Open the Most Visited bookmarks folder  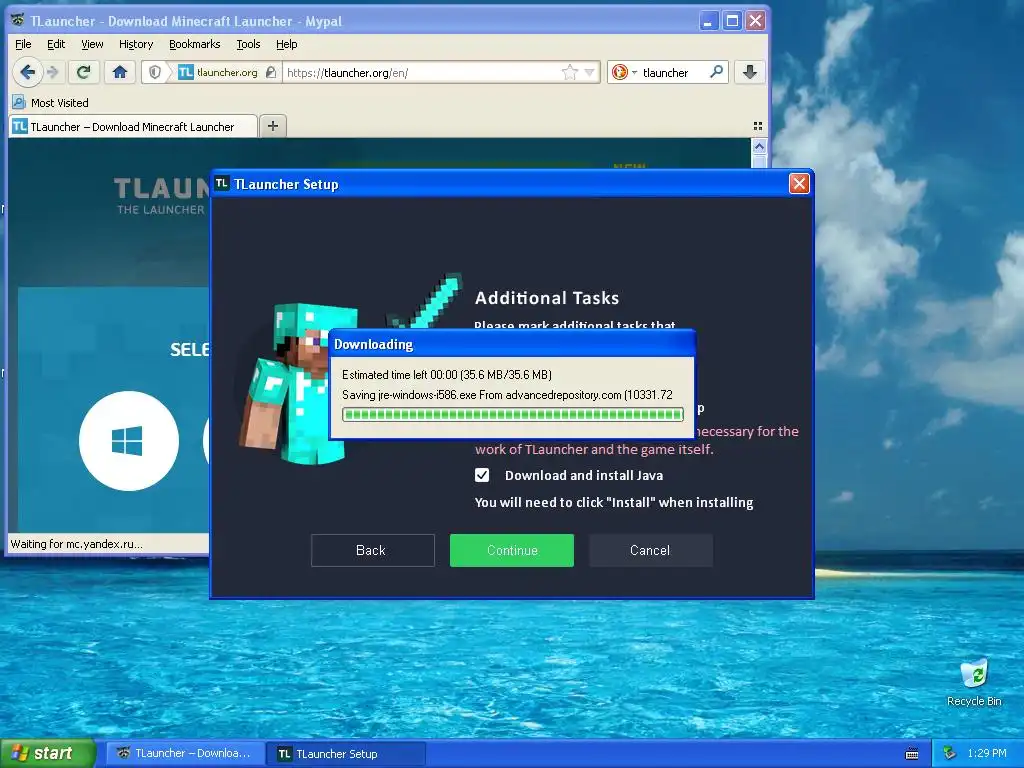(x=50, y=103)
